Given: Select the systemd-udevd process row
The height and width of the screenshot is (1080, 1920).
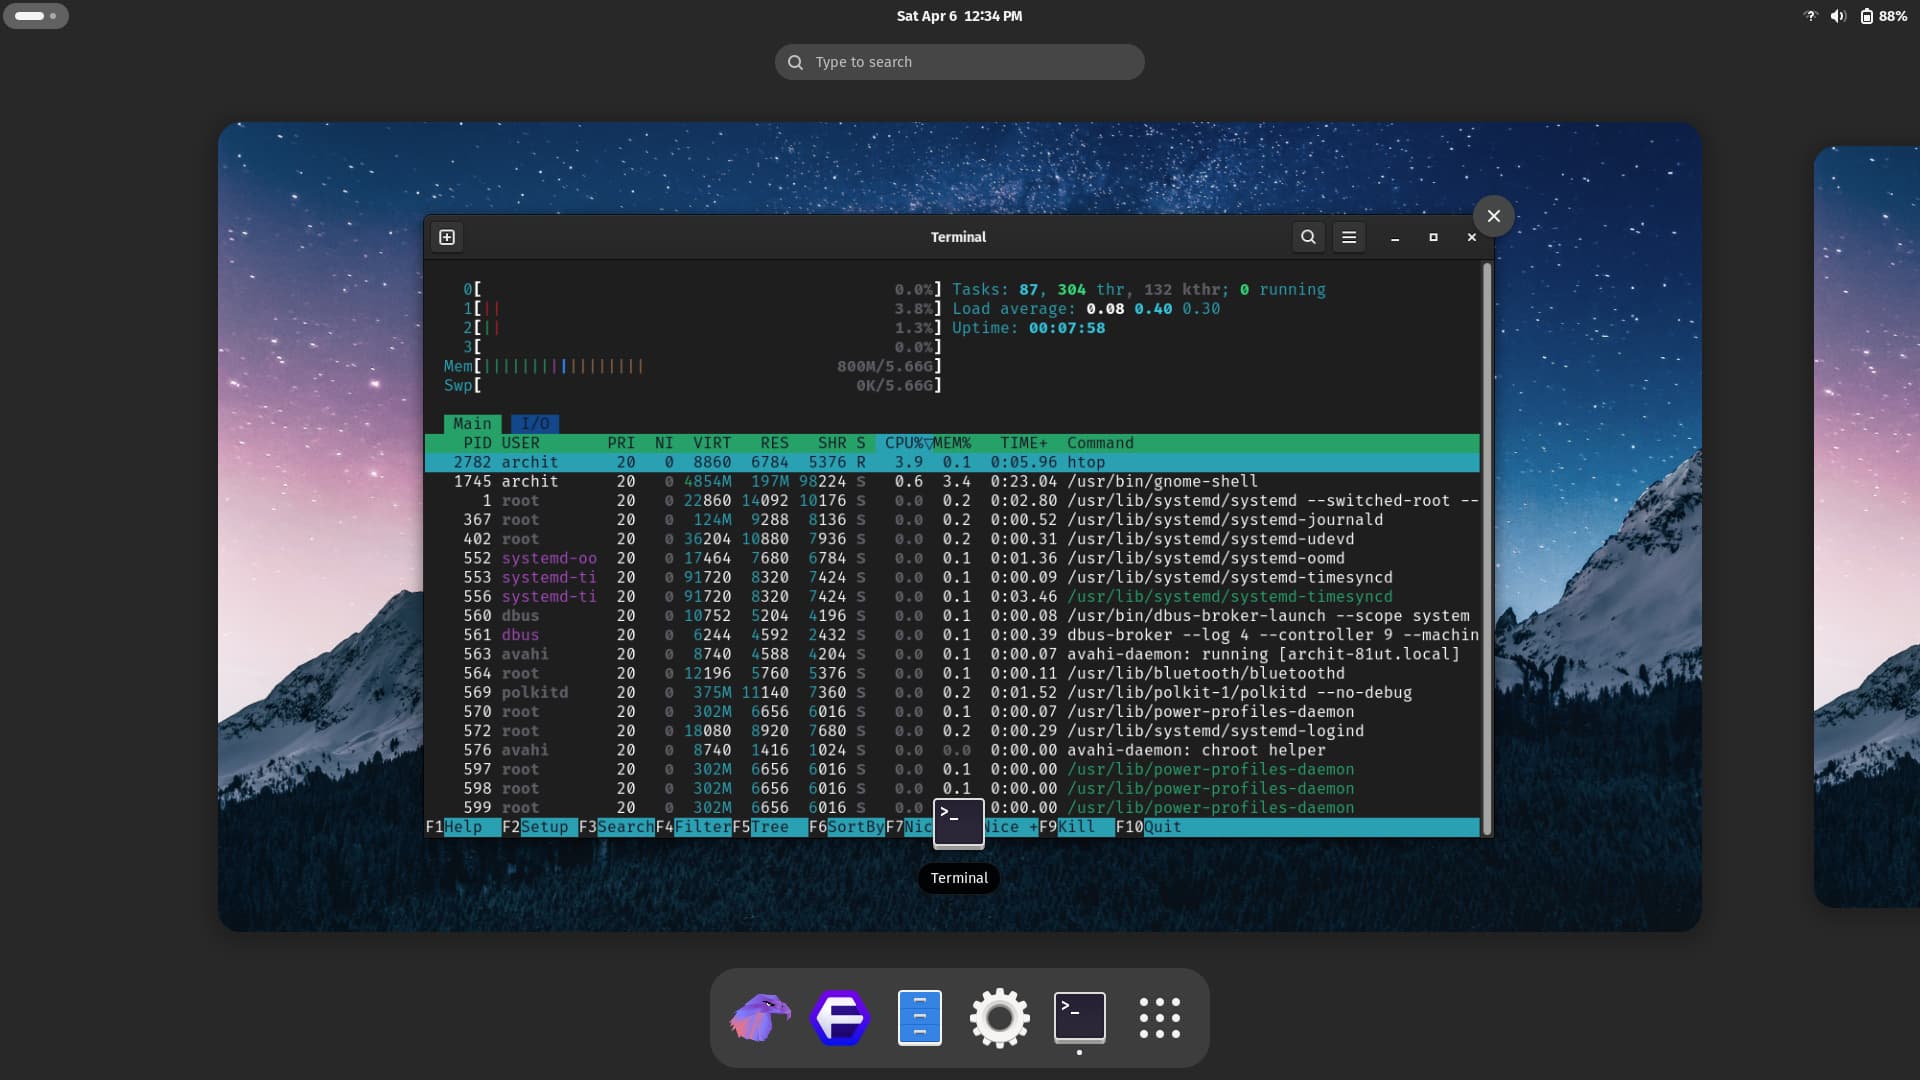Looking at the screenshot, I should click(x=952, y=539).
